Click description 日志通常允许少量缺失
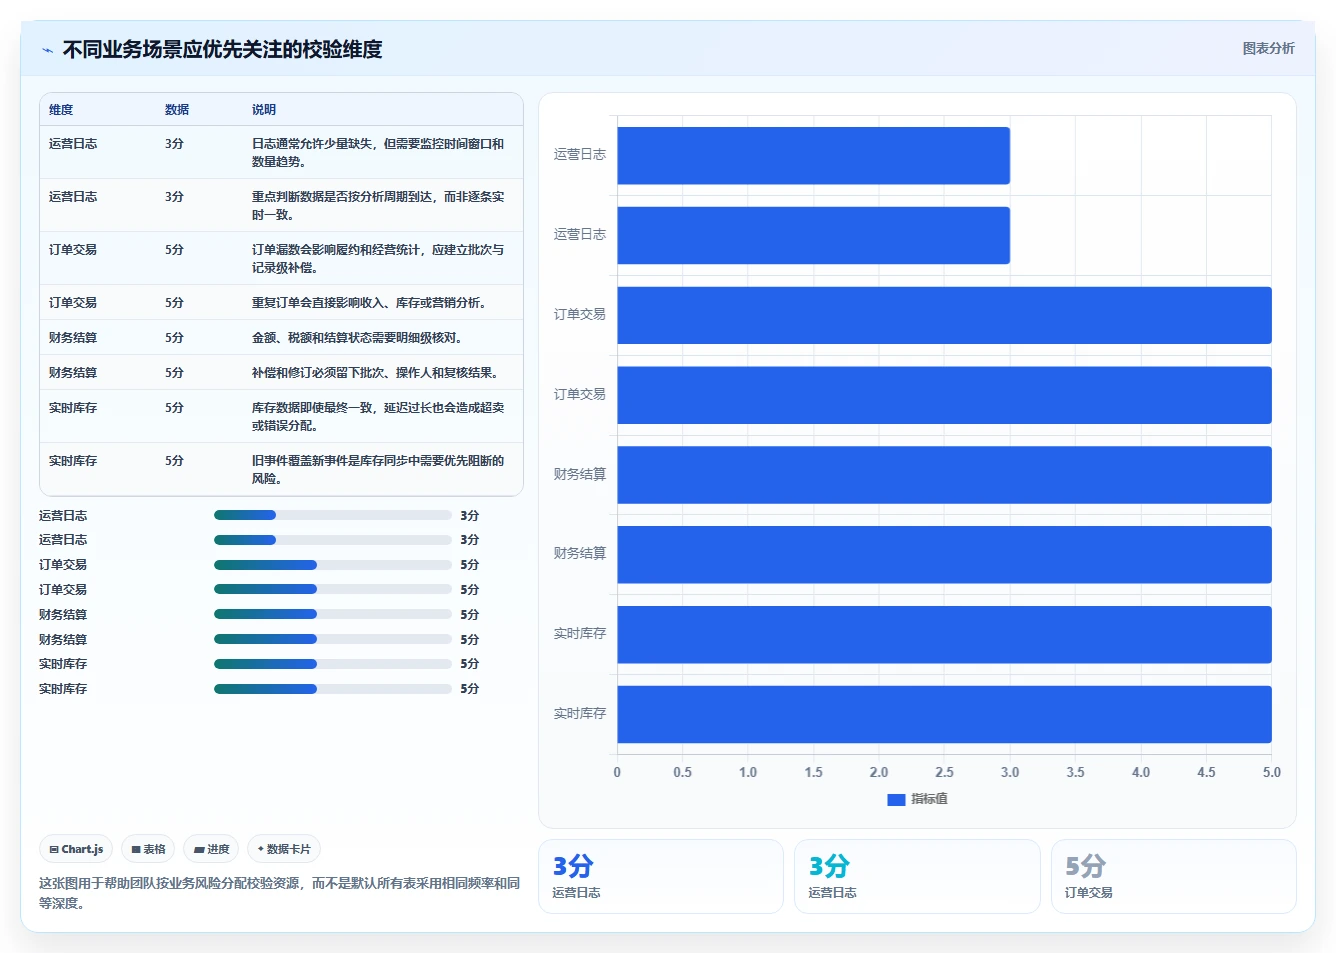The height and width of the screenshot is (953, 1336). click(378, 152)
